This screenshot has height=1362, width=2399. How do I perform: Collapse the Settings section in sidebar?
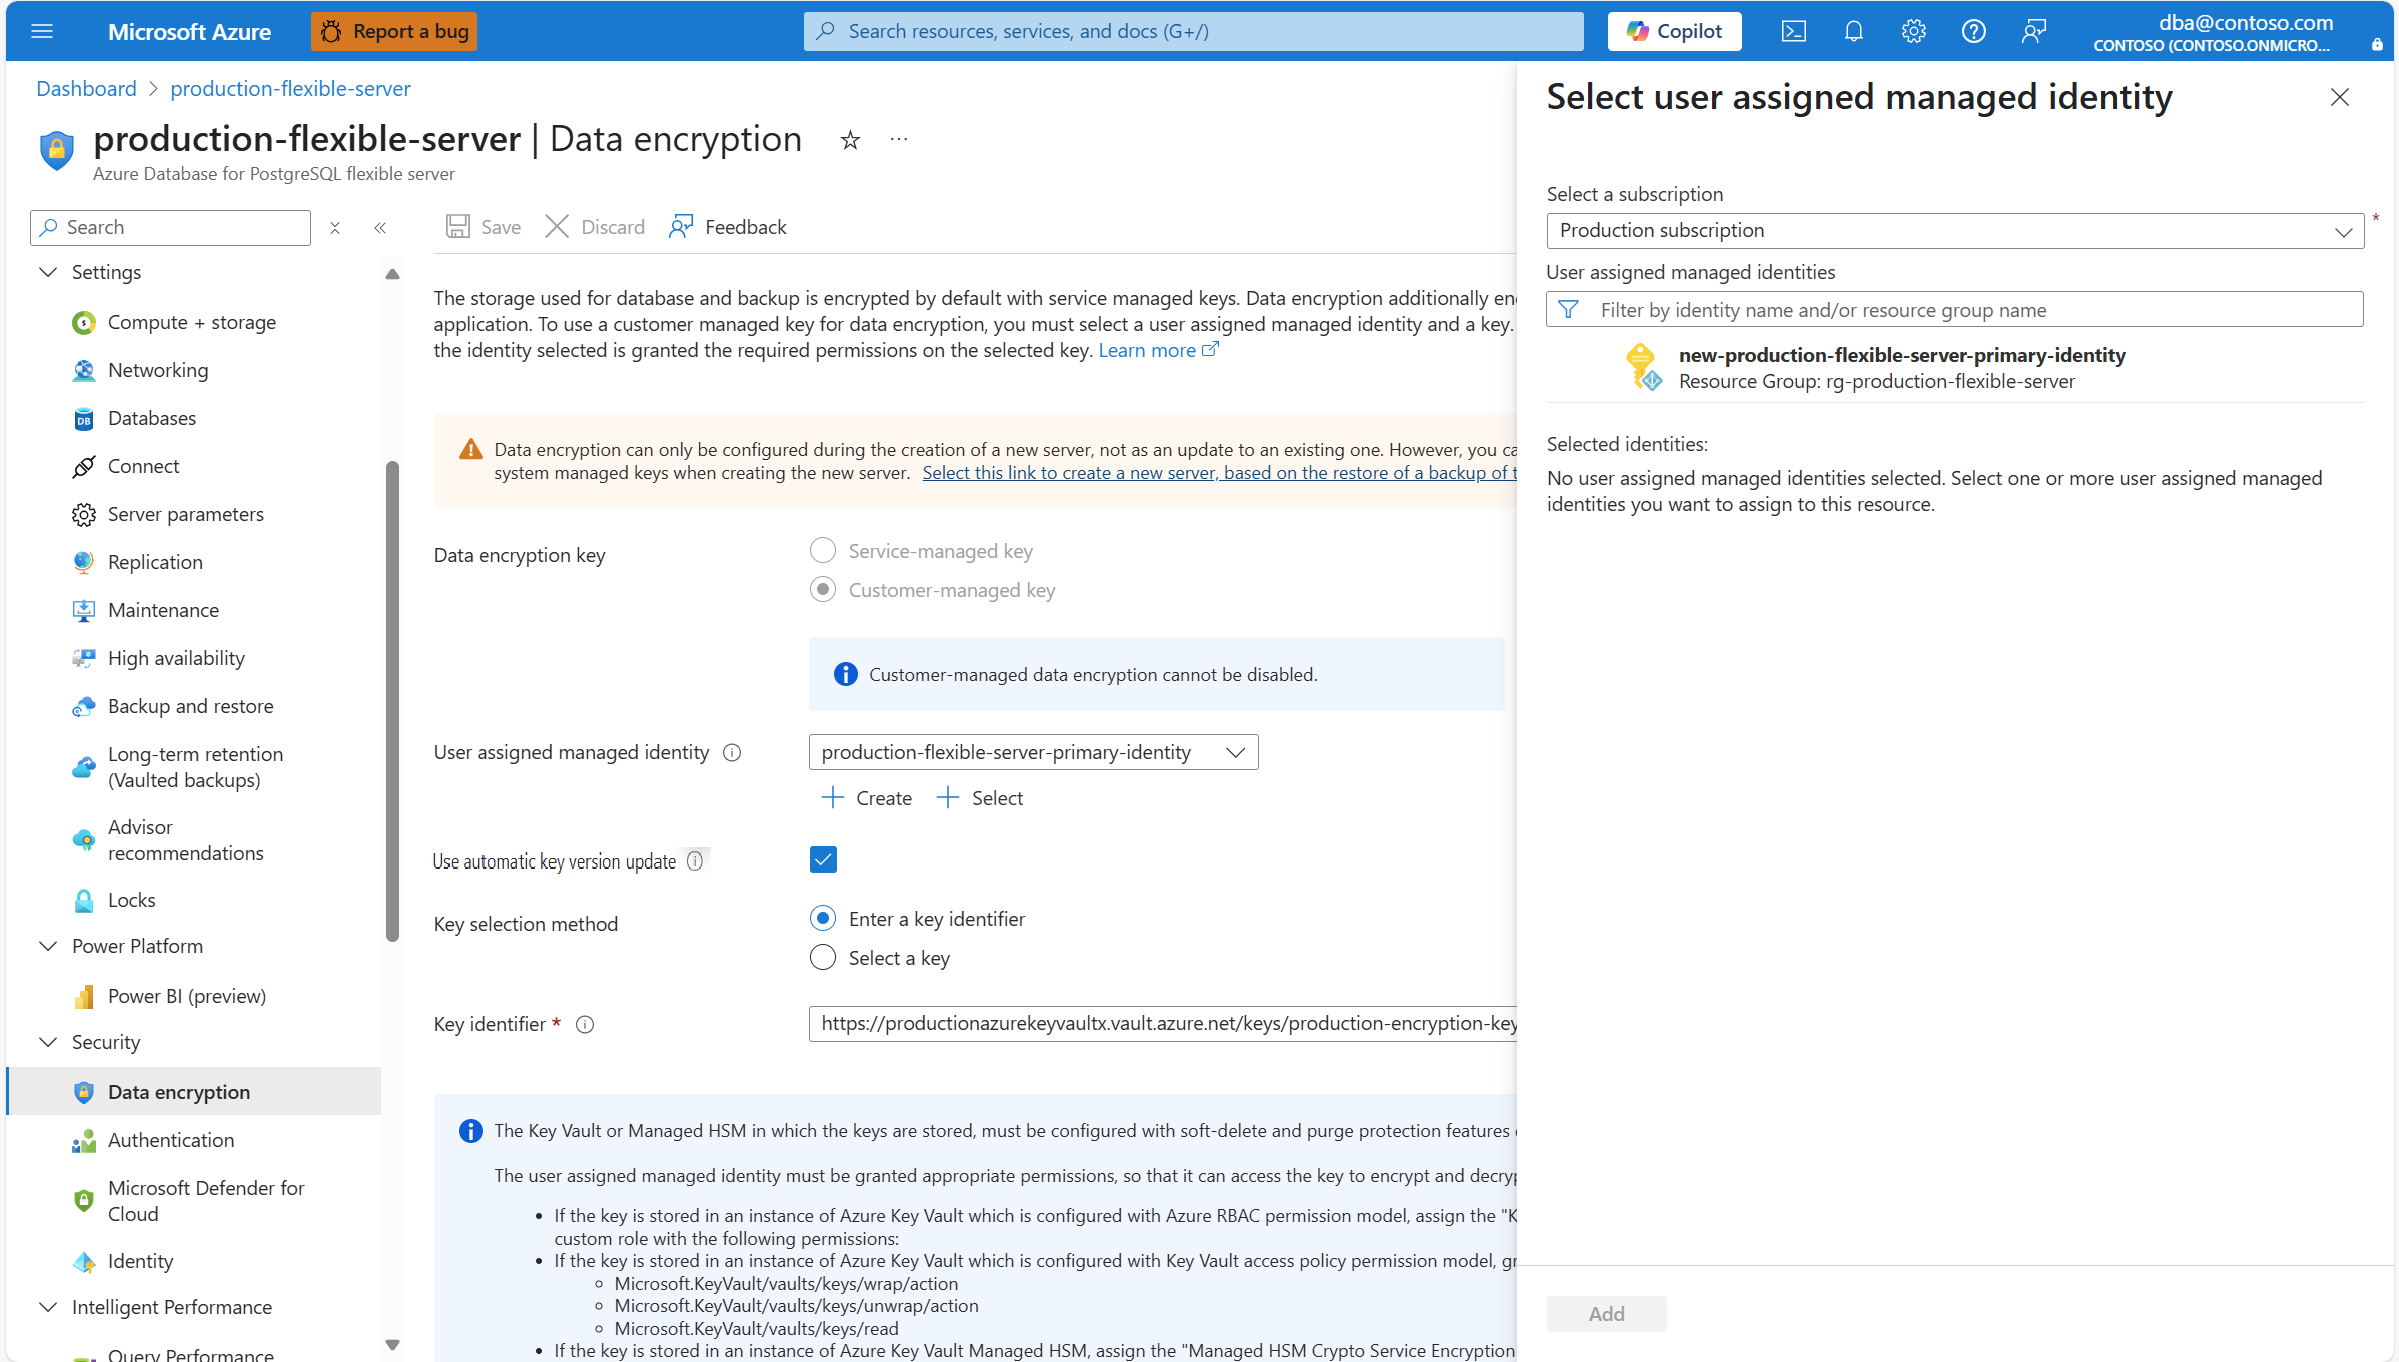(48, 271)
